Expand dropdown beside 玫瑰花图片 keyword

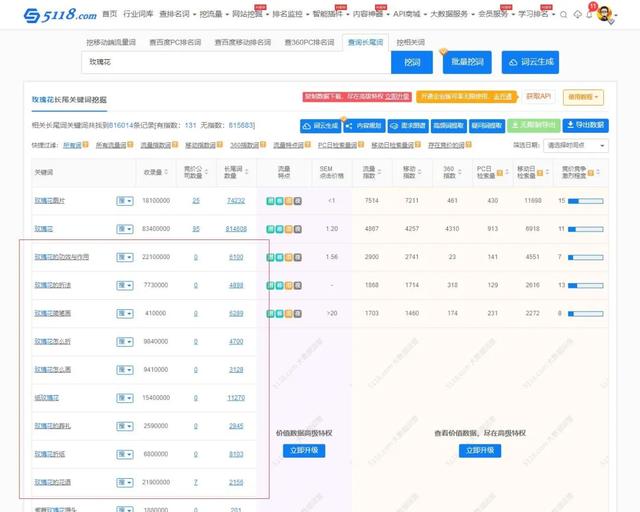(125, 201)
